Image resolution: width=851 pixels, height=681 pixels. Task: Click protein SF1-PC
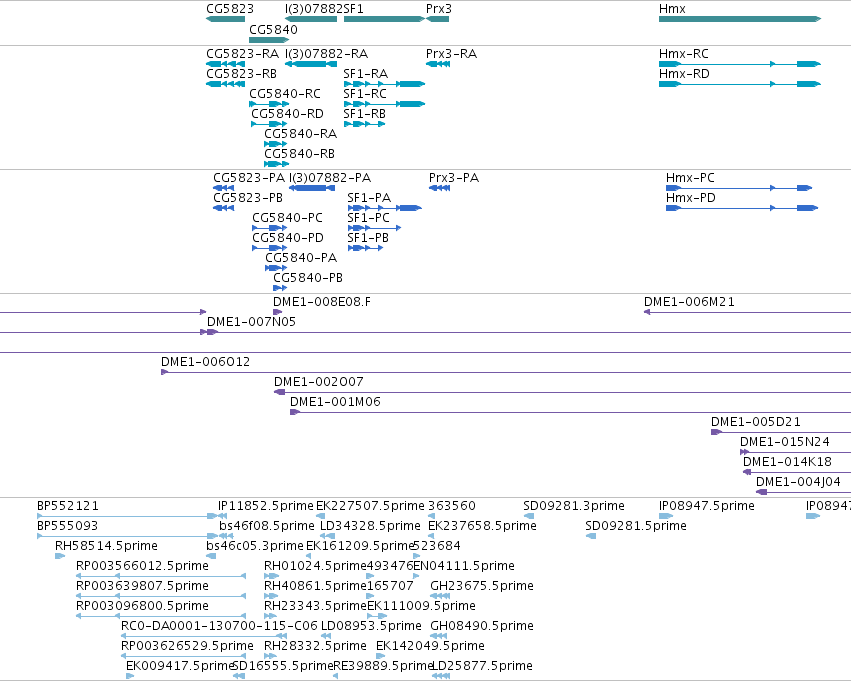pyautogui.click(x=374, y=228)
